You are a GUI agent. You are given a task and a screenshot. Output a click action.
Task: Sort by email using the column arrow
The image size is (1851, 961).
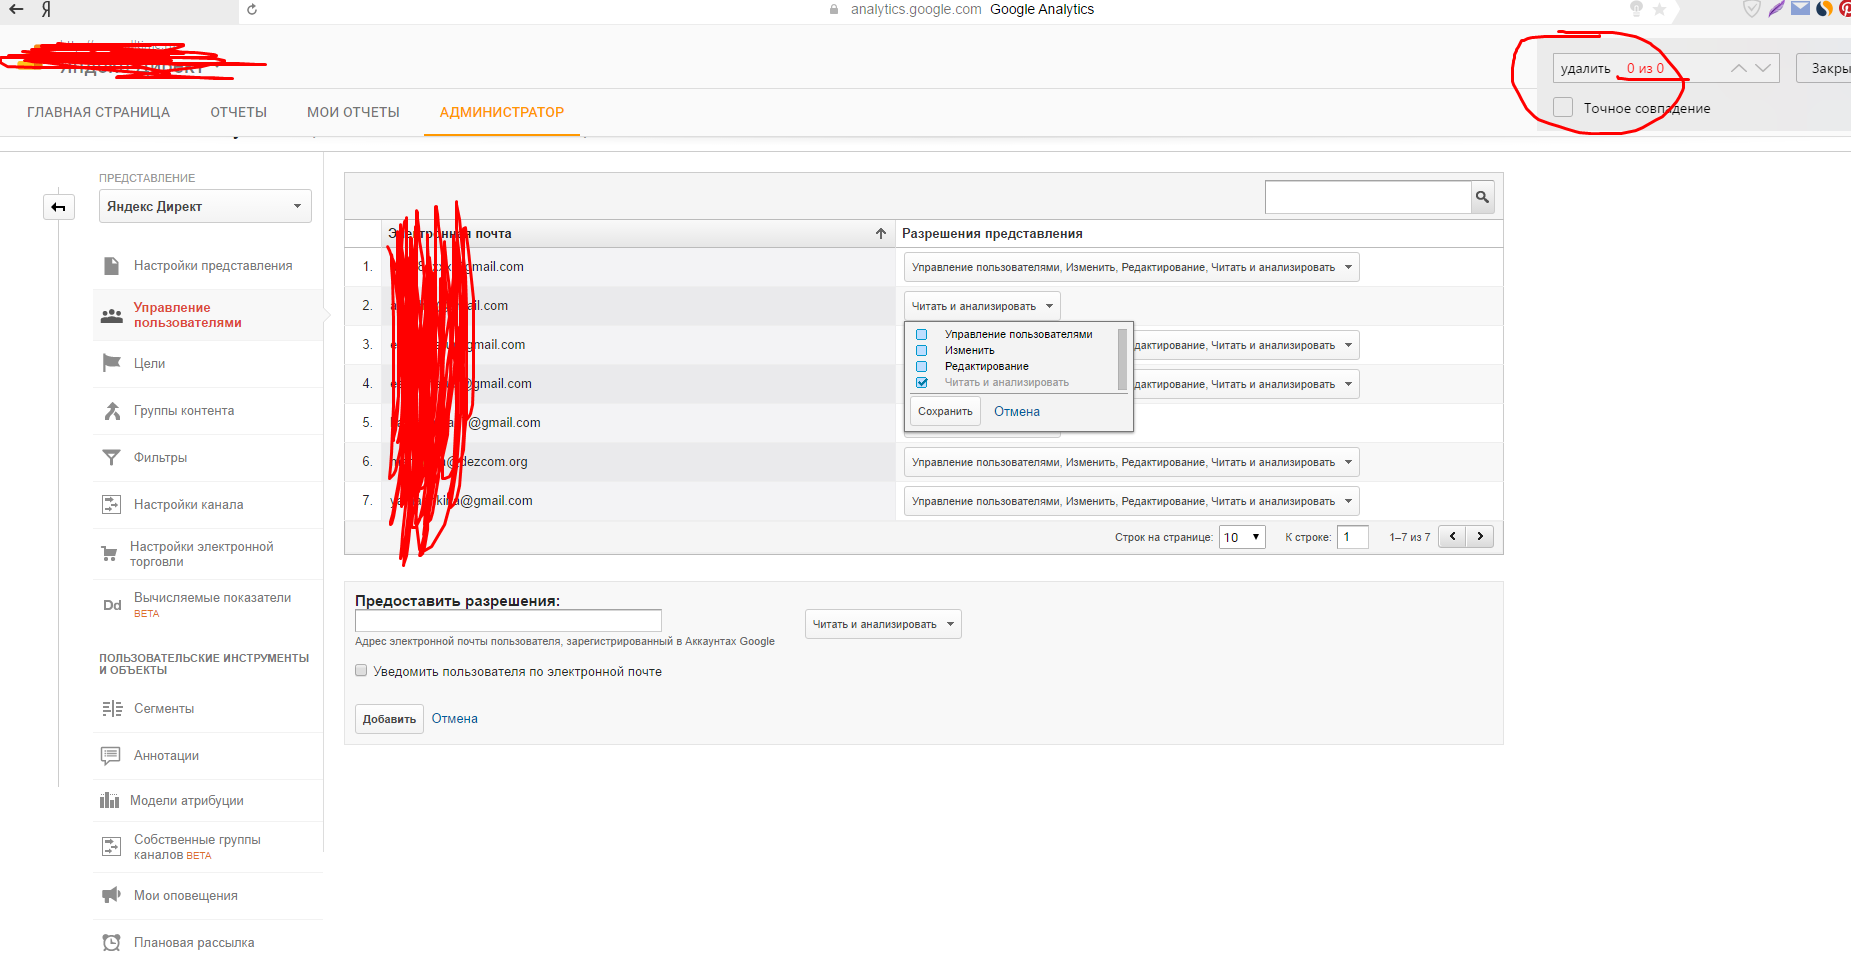click(881, 234)
